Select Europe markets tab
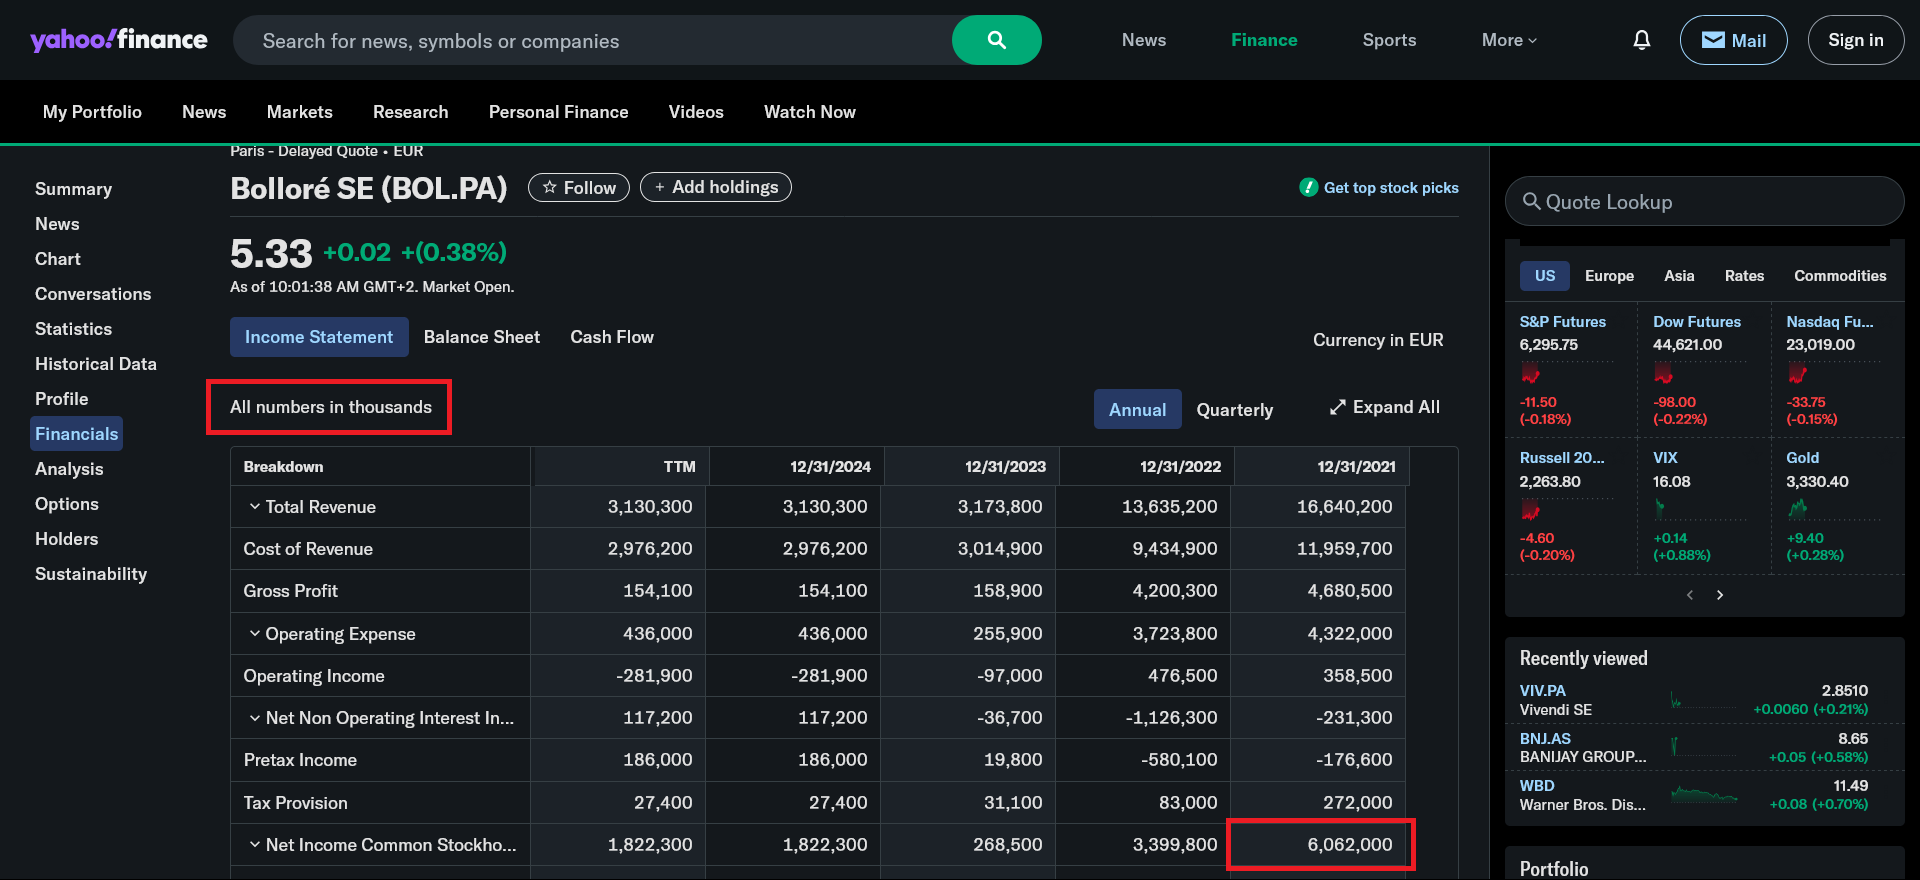Image resolution: width=1920 pixels, height=880 pixels. pos(1609,276)
